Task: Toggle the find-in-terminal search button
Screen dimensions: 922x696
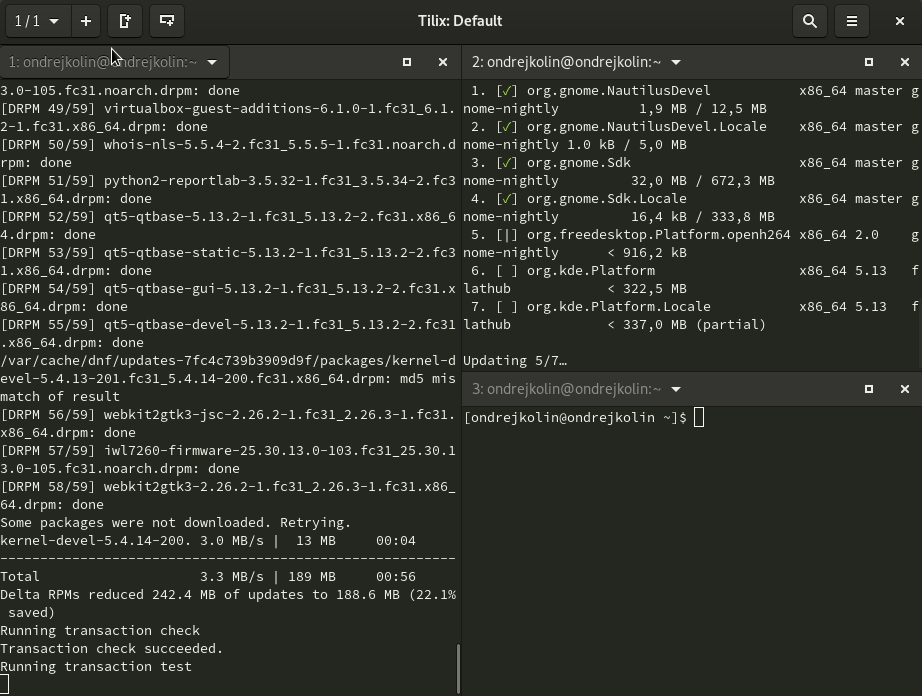Action: coord(810,21)
